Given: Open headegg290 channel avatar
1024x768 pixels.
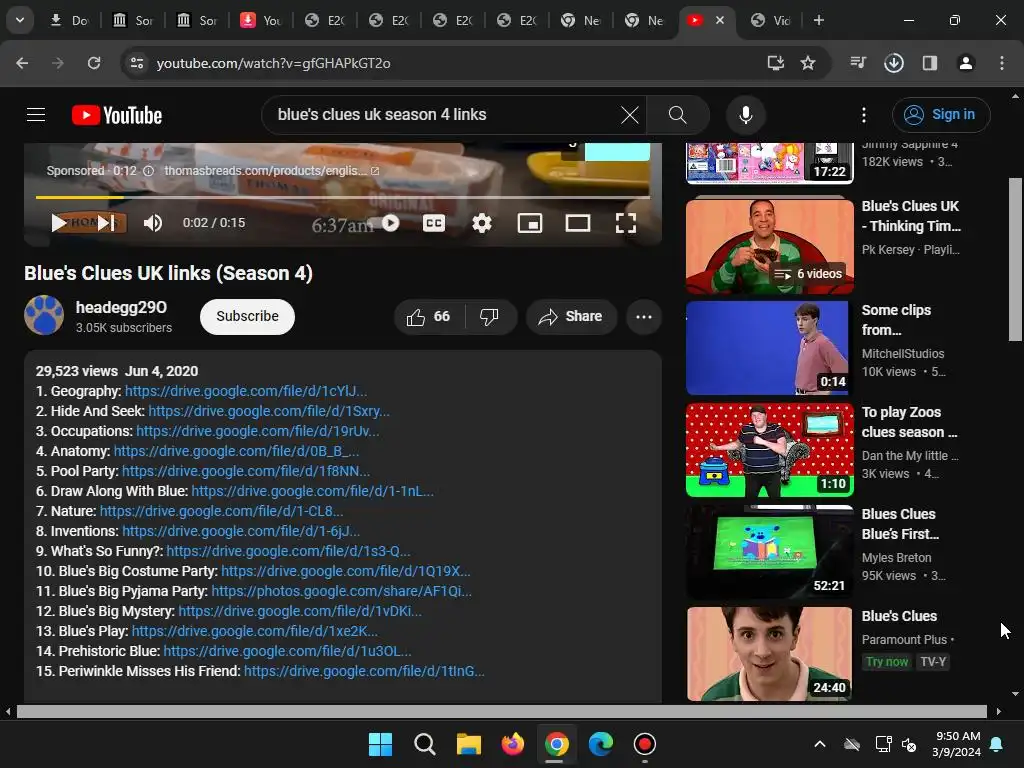Looking at the screenshot, I should point(44,315).
